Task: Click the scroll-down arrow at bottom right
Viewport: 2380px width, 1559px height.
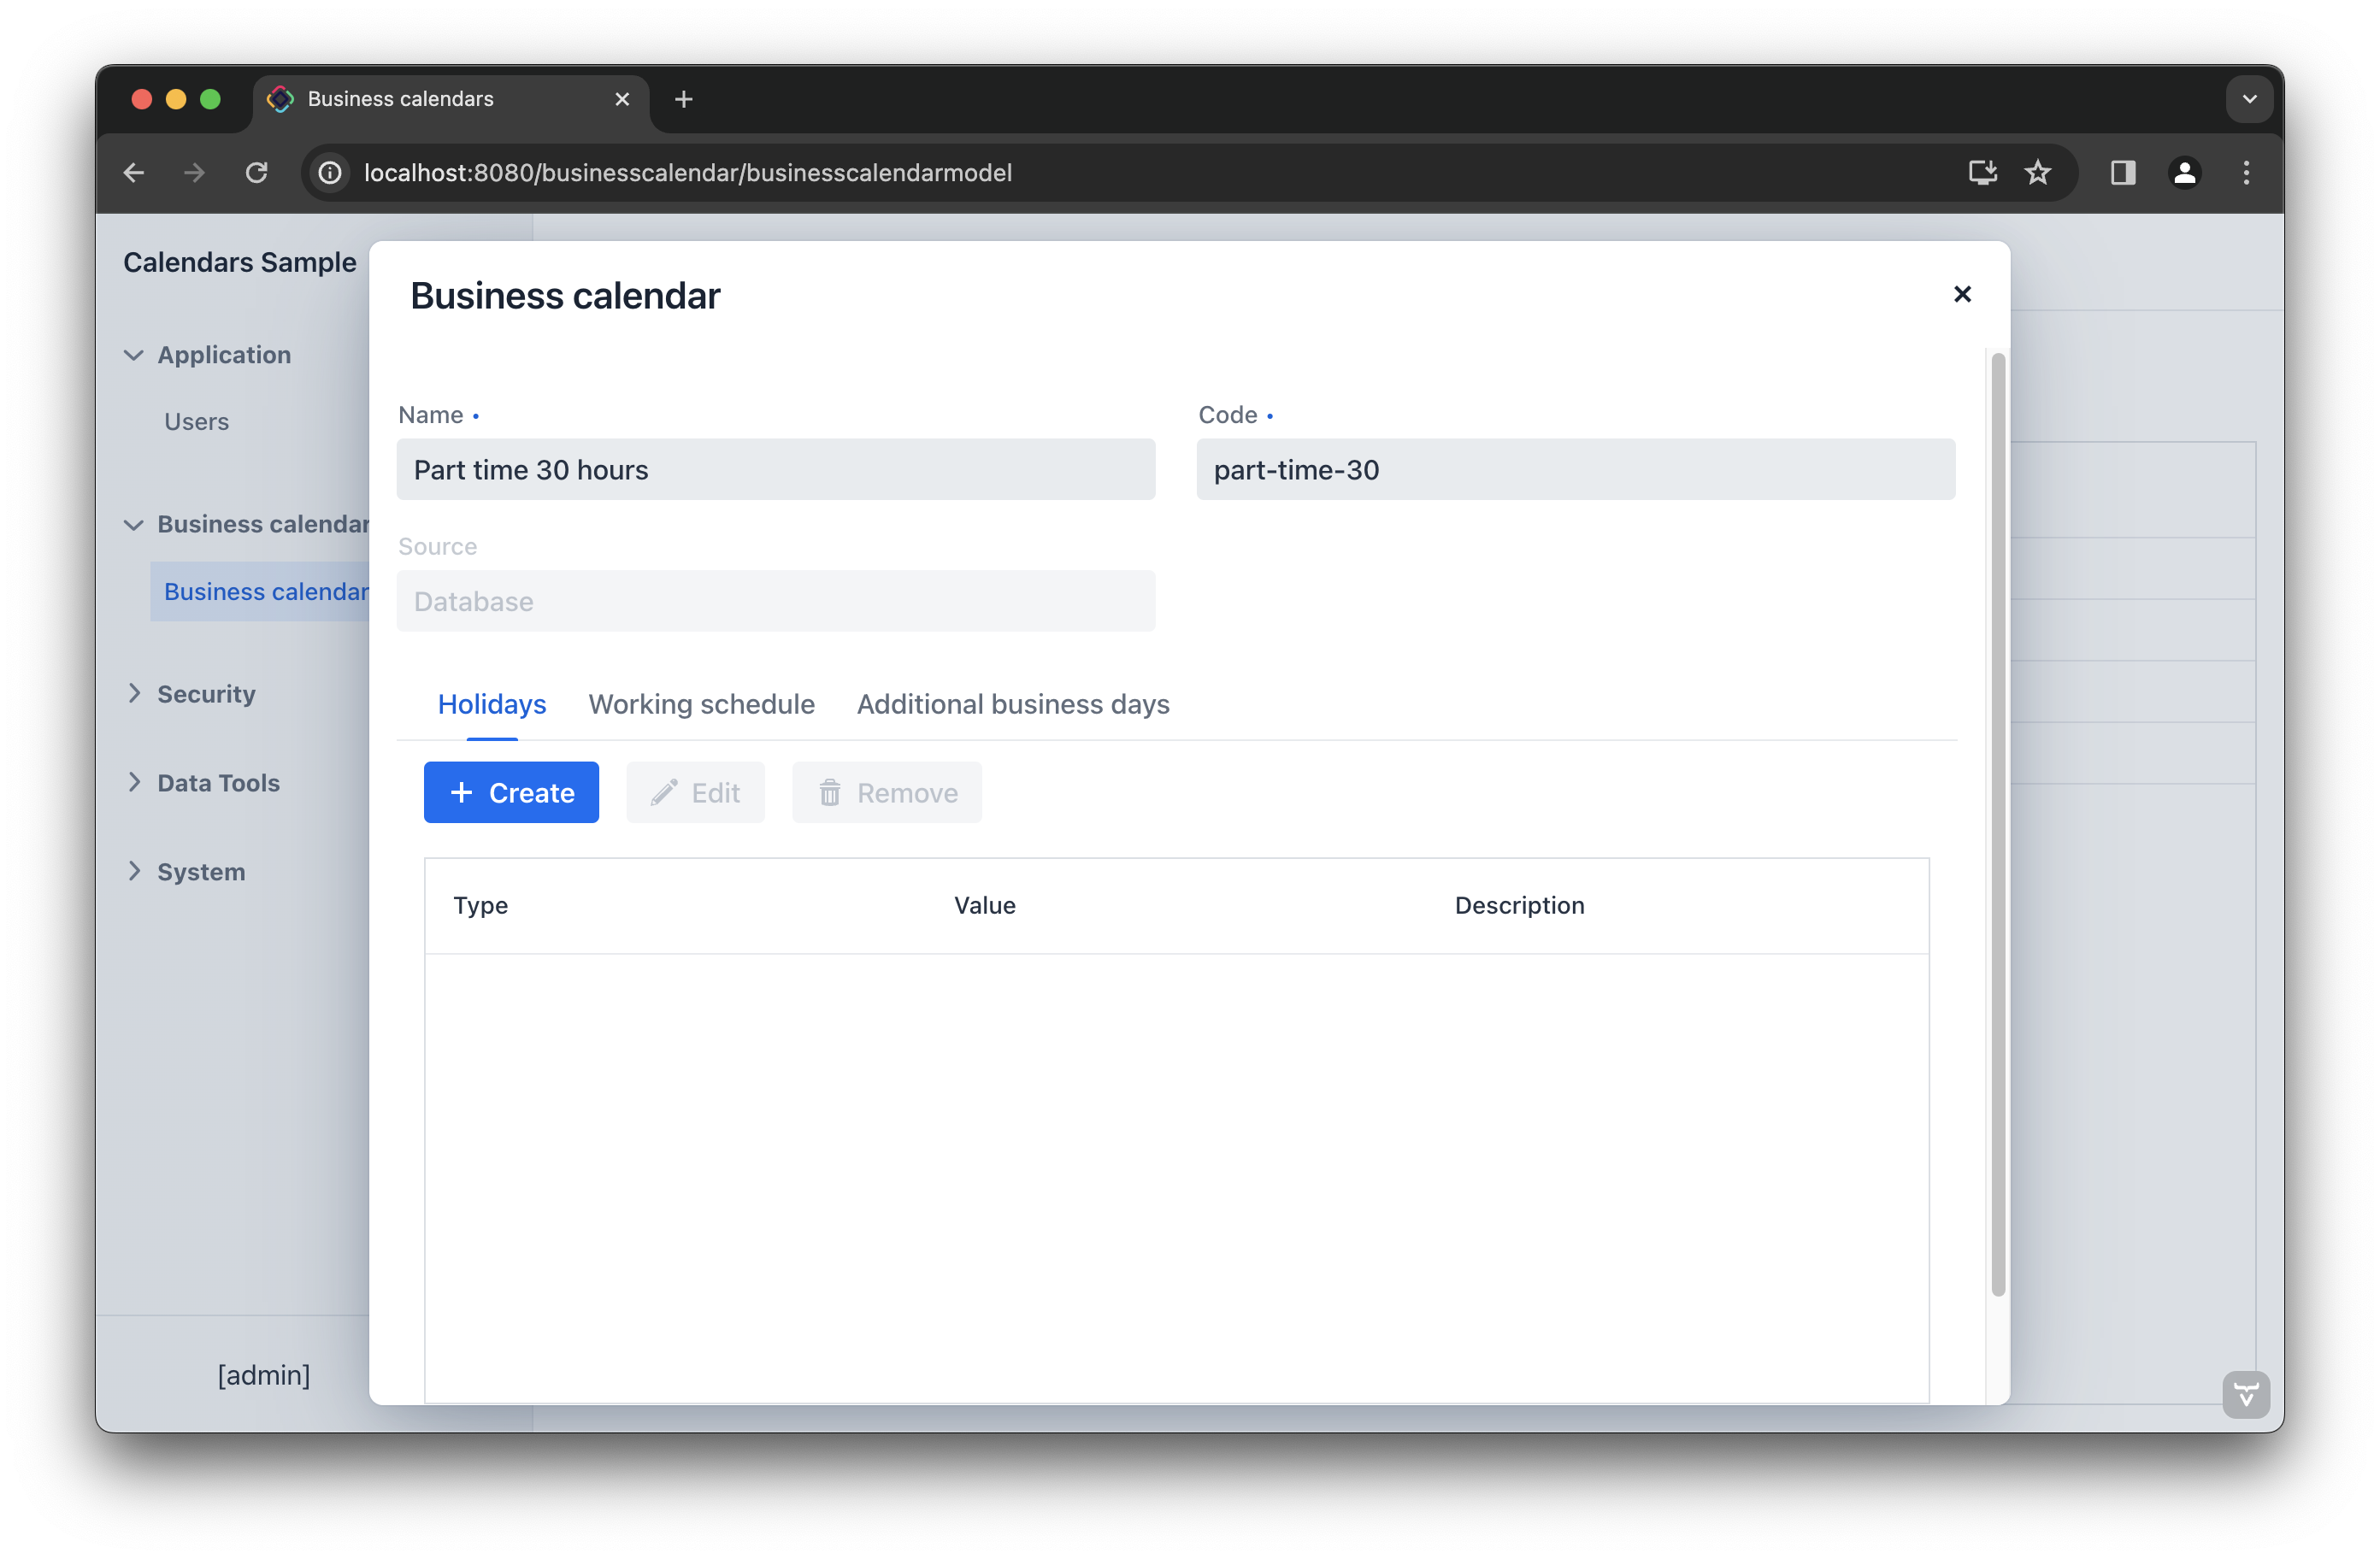Action: tap(2246, 1394)
